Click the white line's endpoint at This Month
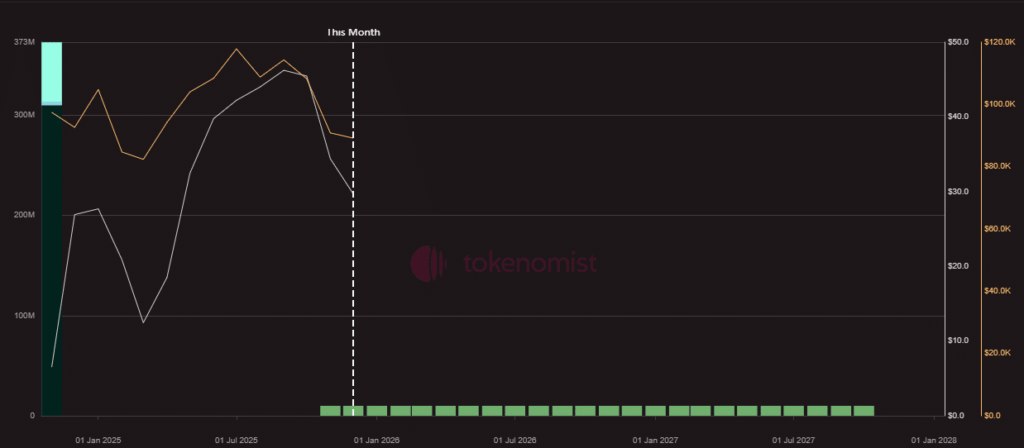1024x448 pixels. click(352, 191)
